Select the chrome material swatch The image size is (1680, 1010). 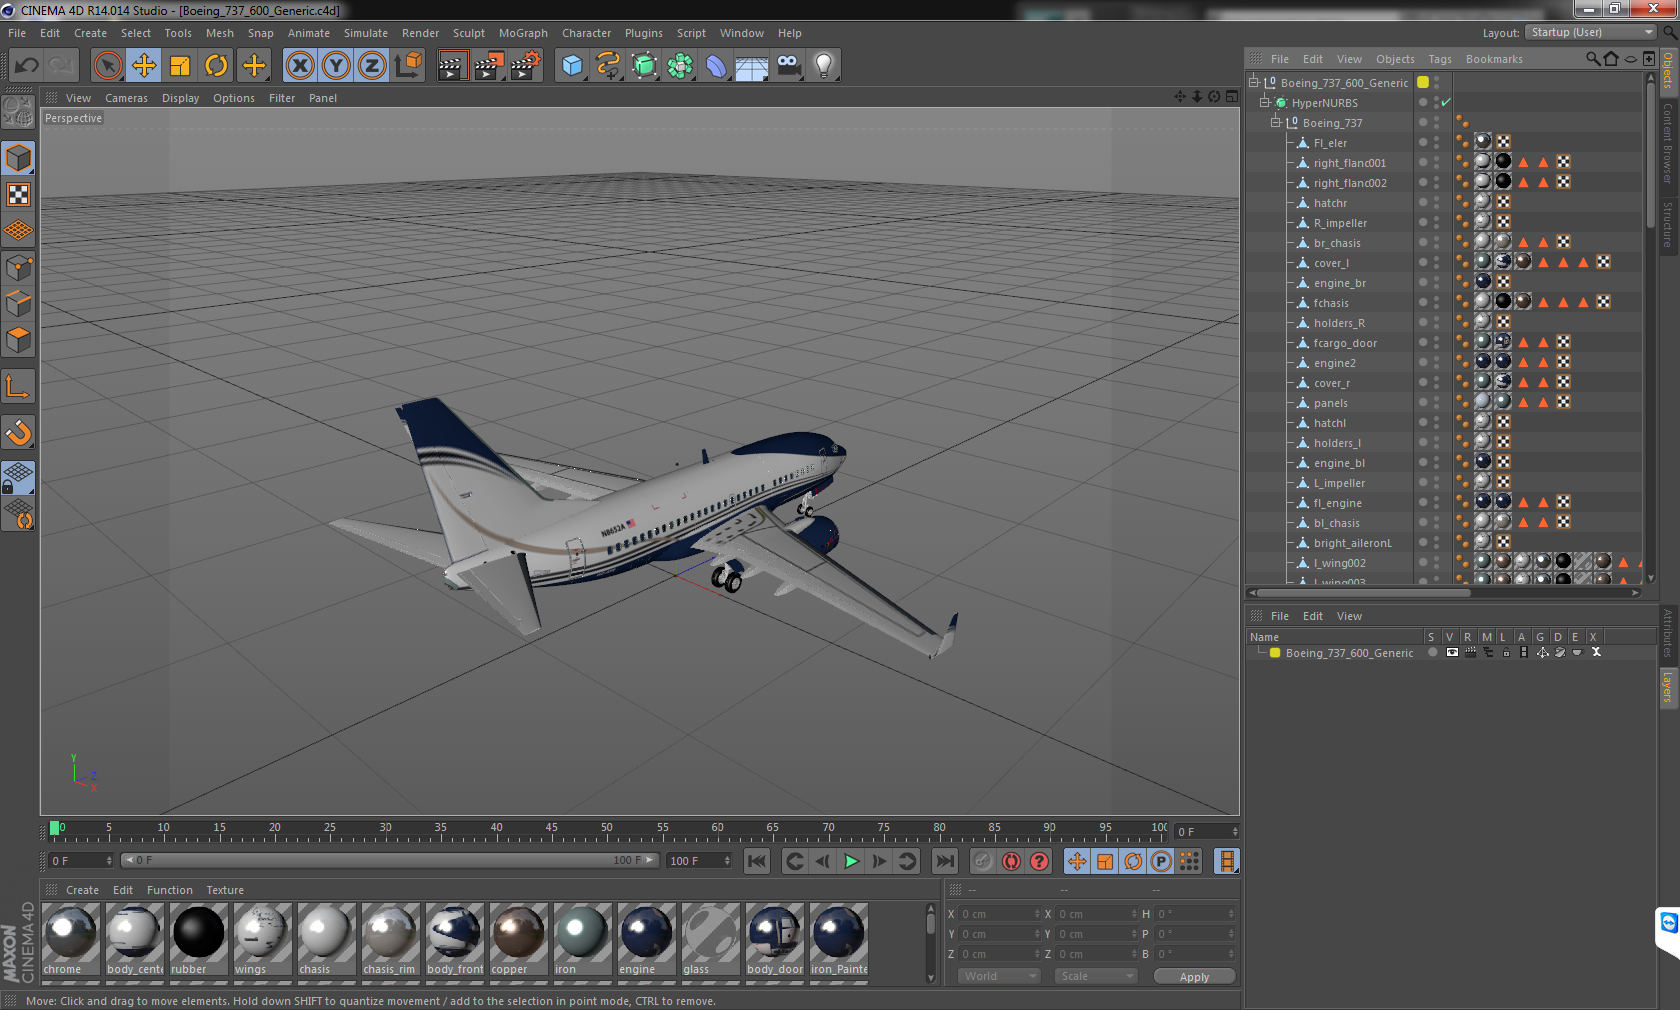click(x=71, y=938)
